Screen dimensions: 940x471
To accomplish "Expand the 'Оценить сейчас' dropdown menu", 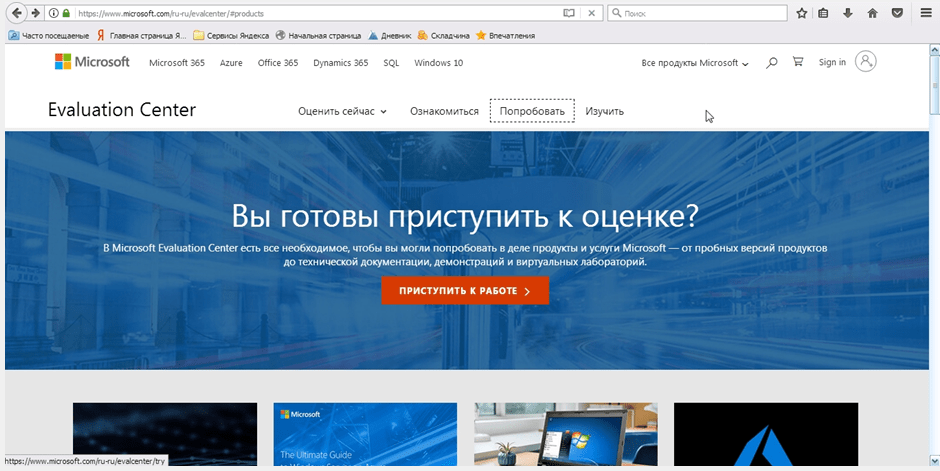I will click(x=342, y=111).
